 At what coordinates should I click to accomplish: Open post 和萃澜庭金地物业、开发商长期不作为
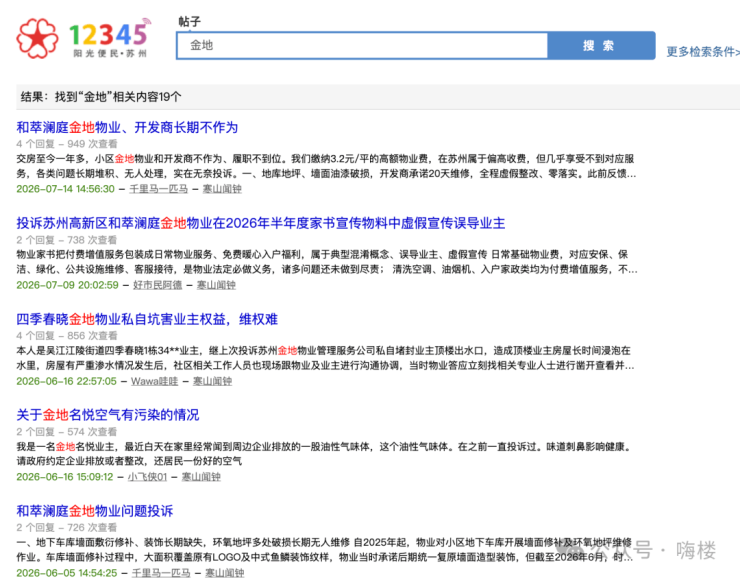127,127
